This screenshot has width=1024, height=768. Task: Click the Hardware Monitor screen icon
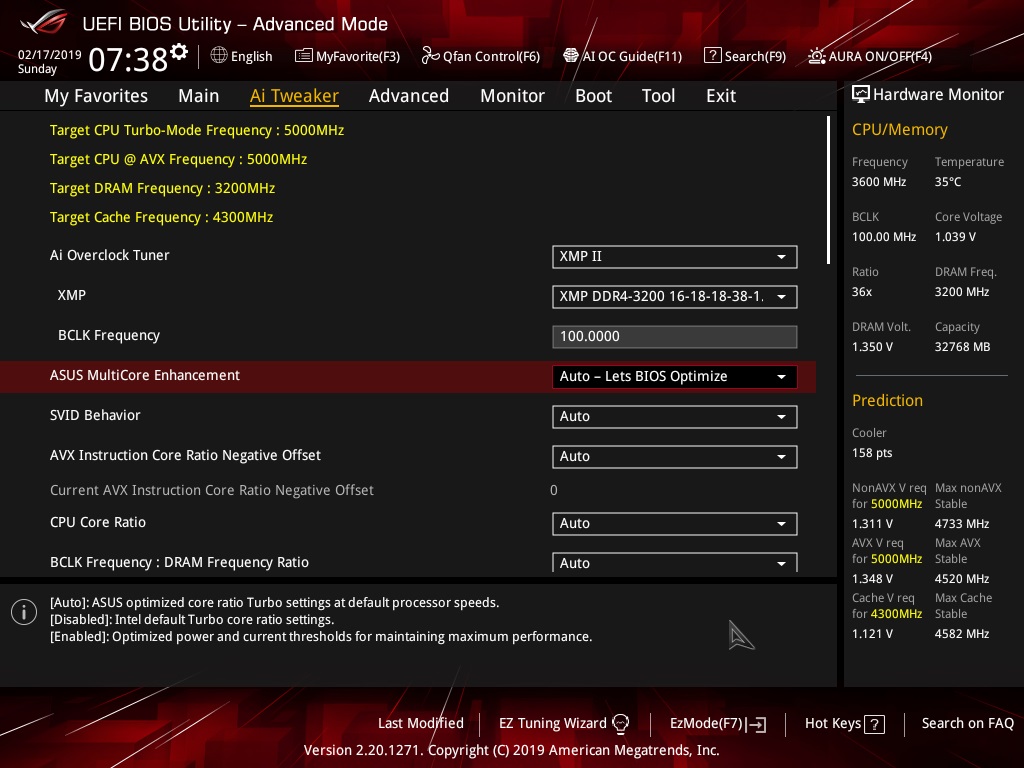coord(861,95)
